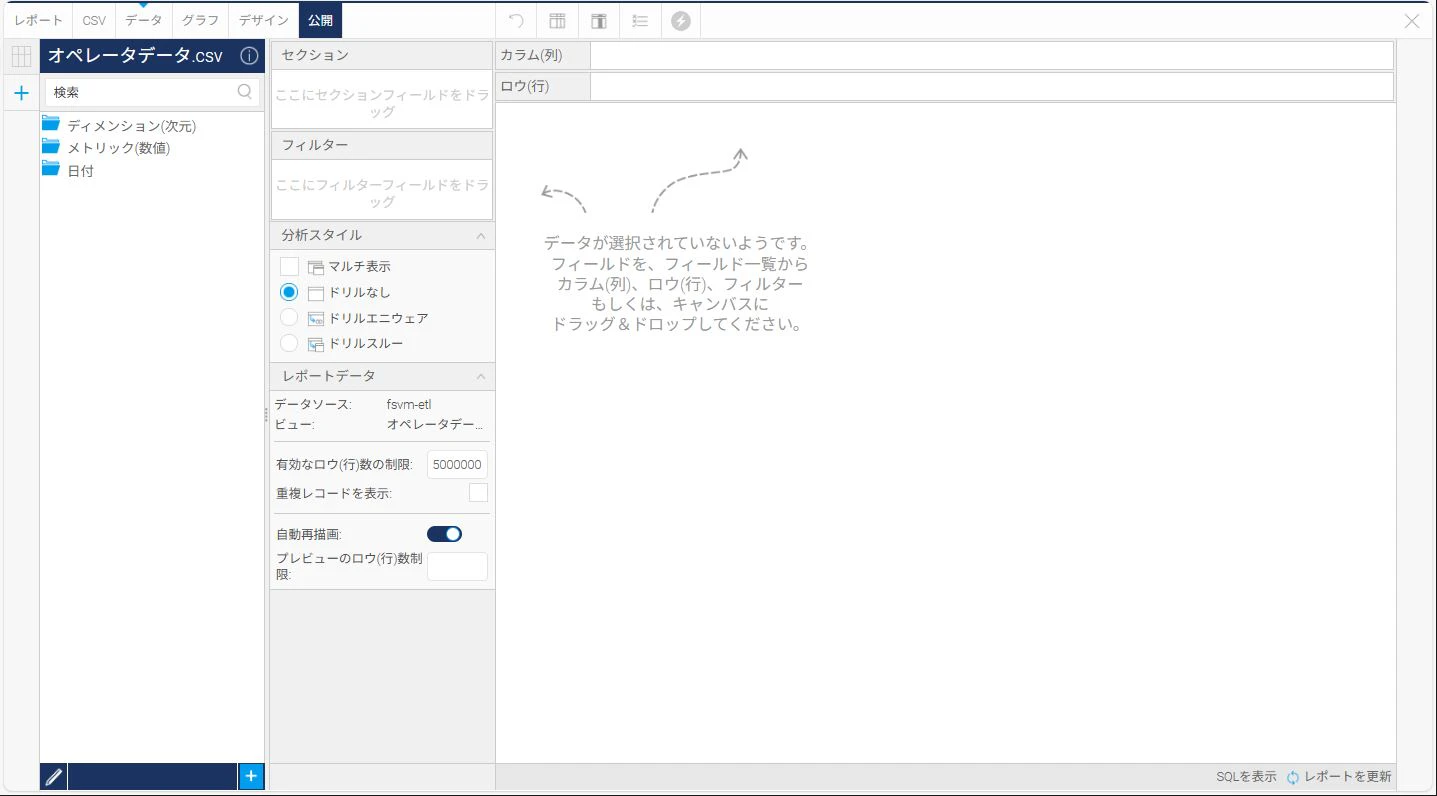This screenshot has width=1437, height=796.
Task: Click the undo arrow icon in toolbar
Action: point(516,21)
